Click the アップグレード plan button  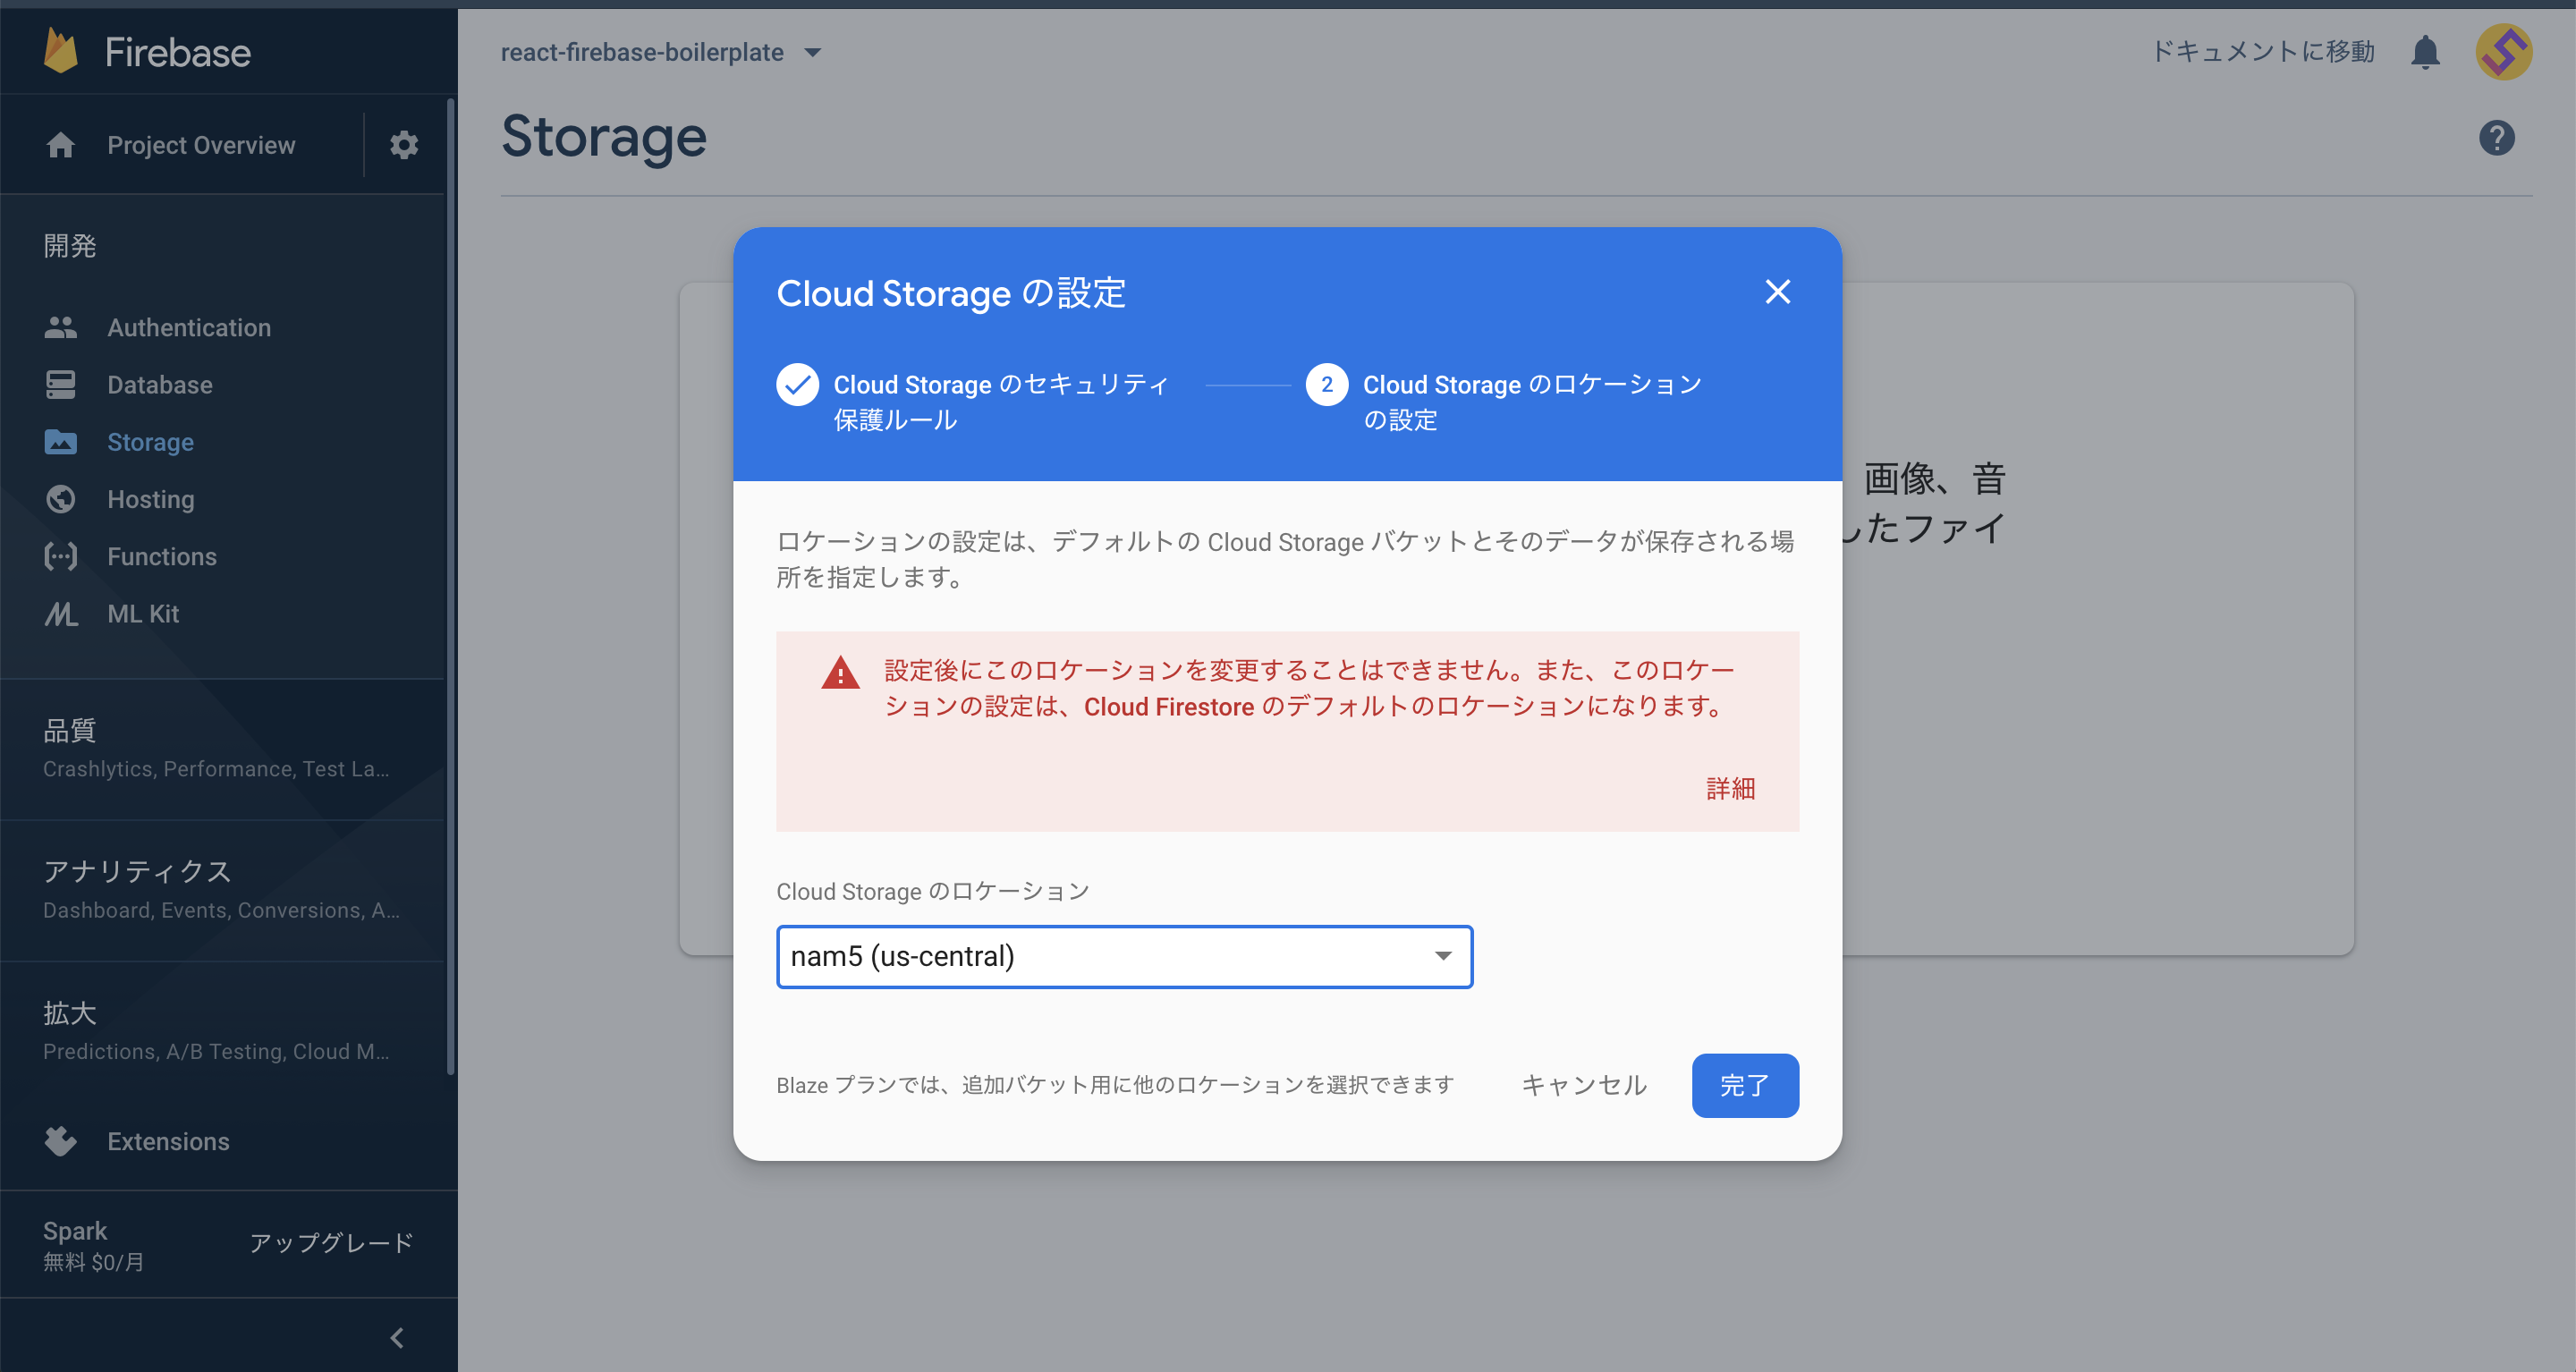pyautogui.click(x=331, y=1243)
